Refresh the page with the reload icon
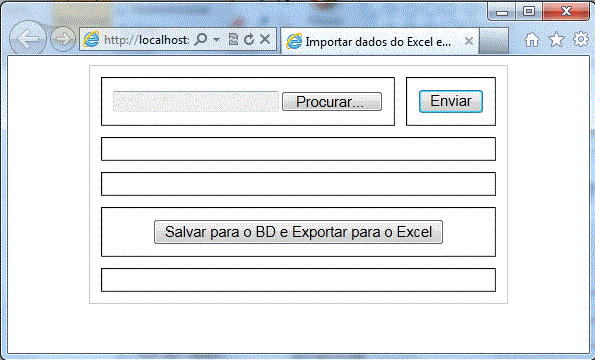Image resolution: width=595 pixels, height=360 pixels. point(249,39)
